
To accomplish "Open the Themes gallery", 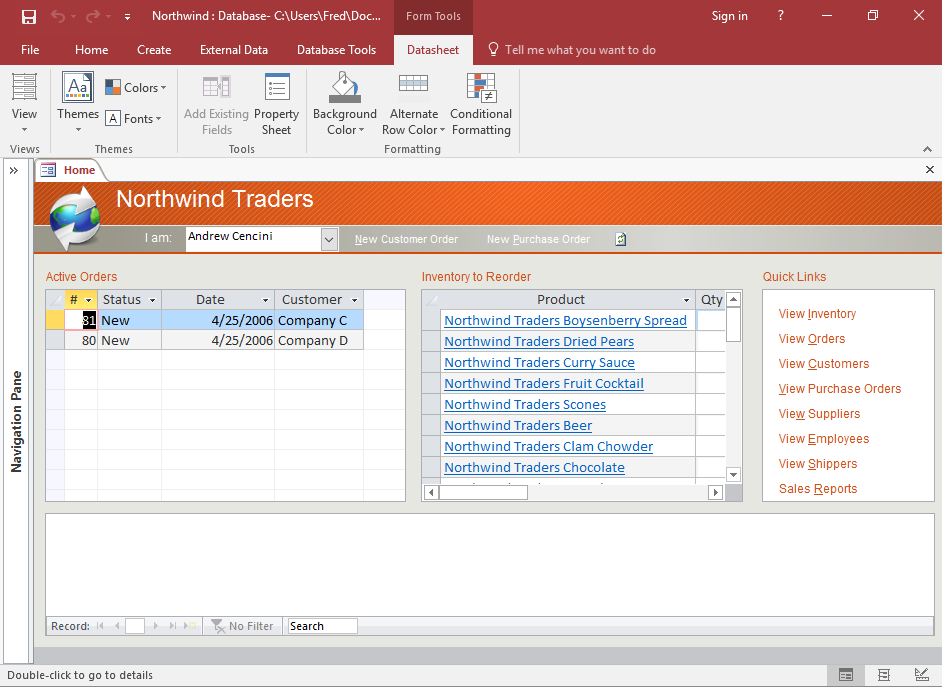I will pos(77,102).
